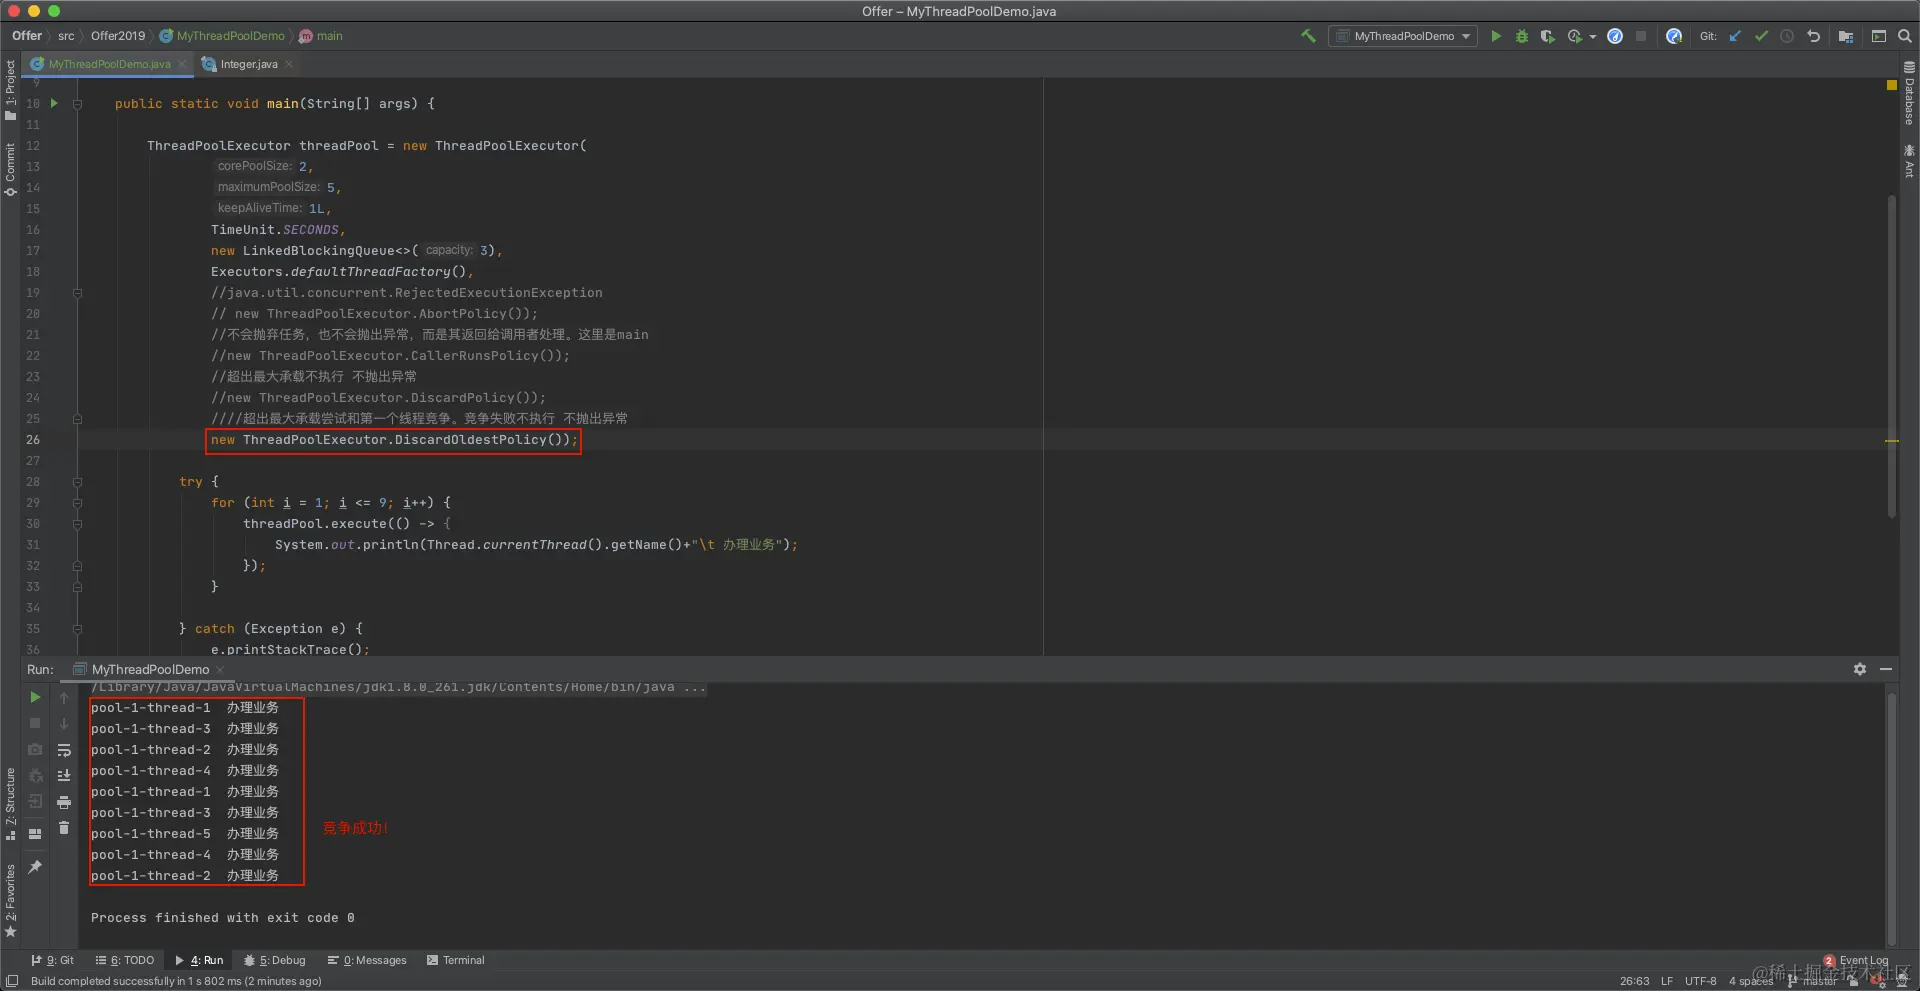Click the 26:63 cursor position indicator

coord(1634,981)
